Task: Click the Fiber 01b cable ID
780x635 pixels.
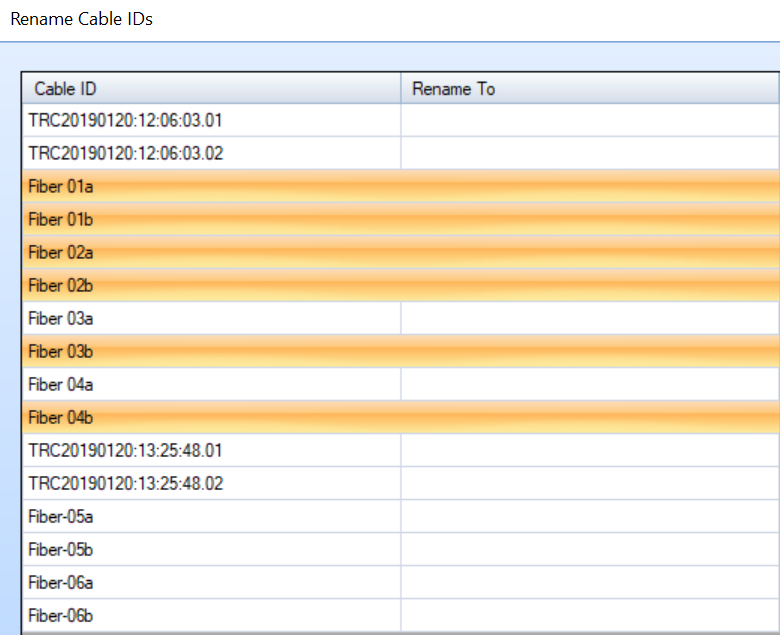Action: [61, 219]
